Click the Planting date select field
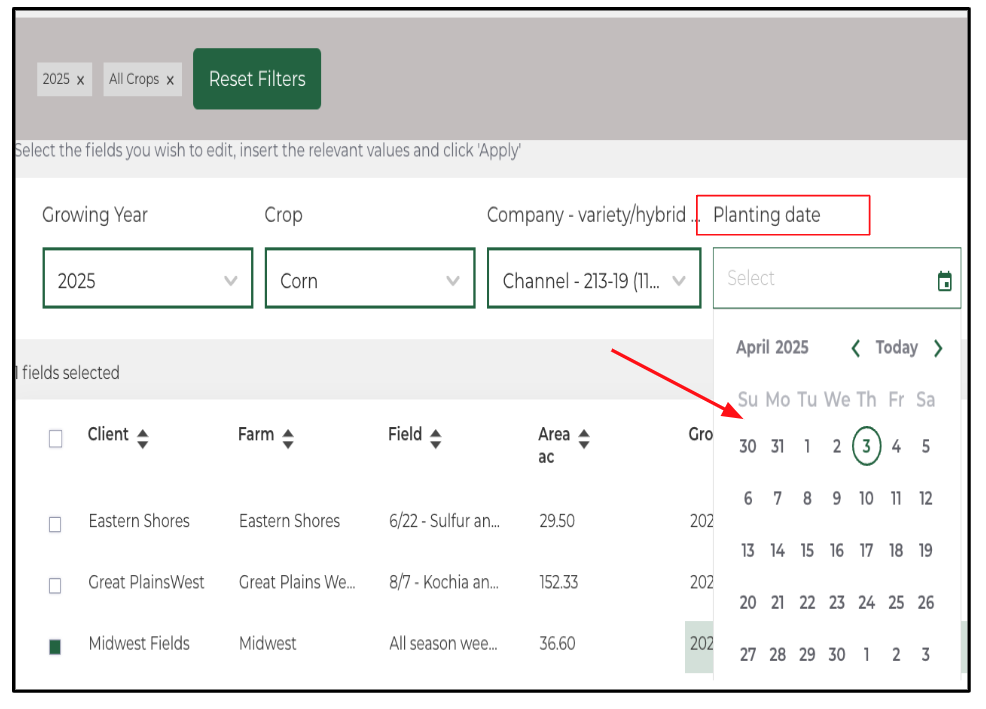Viewport: 986px width, 709px height. click(x=820, y=279)
